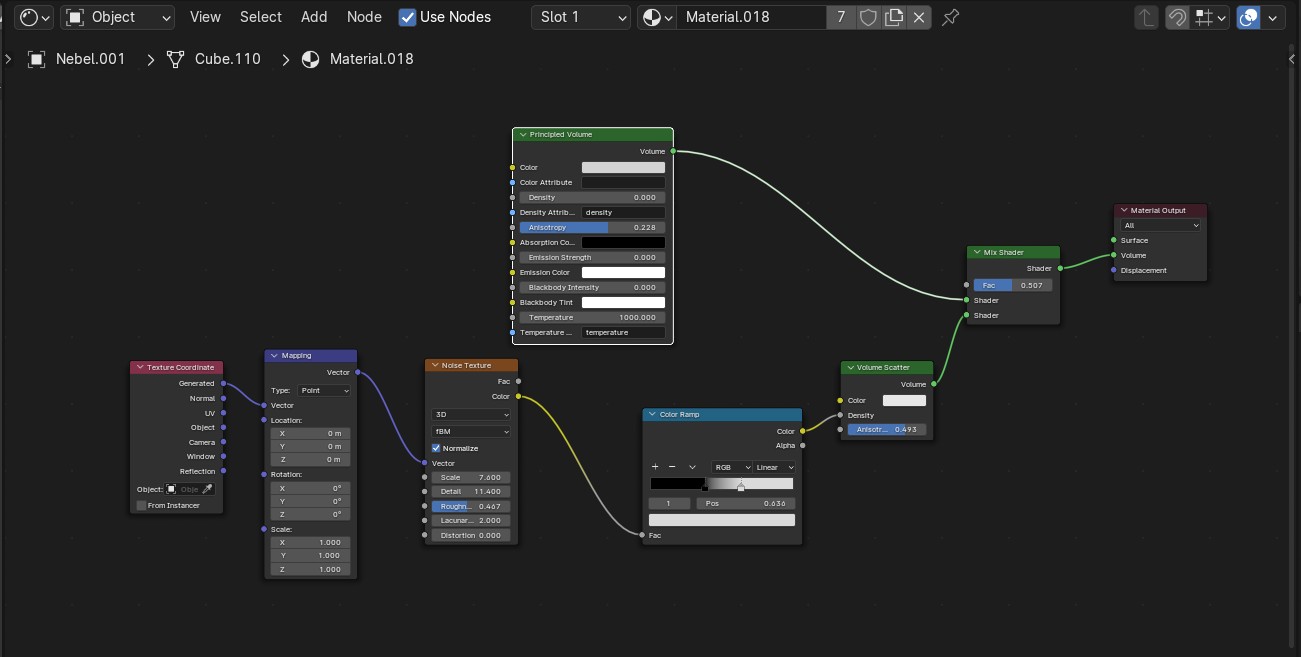Unlink Material.018 with the X button
The image size is (1301, 657).
(x=919, y=17)
